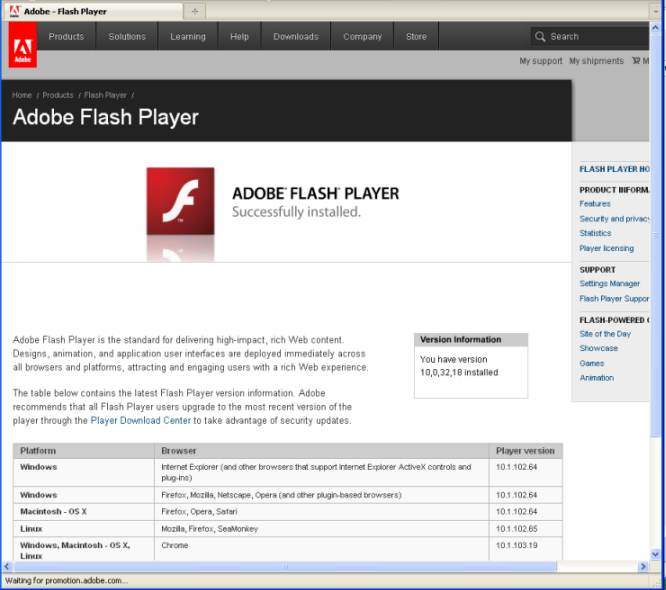The height and width of the screenshot is (590, 666).
Task: Open the My support link
Action: click(x=541, y=61)
